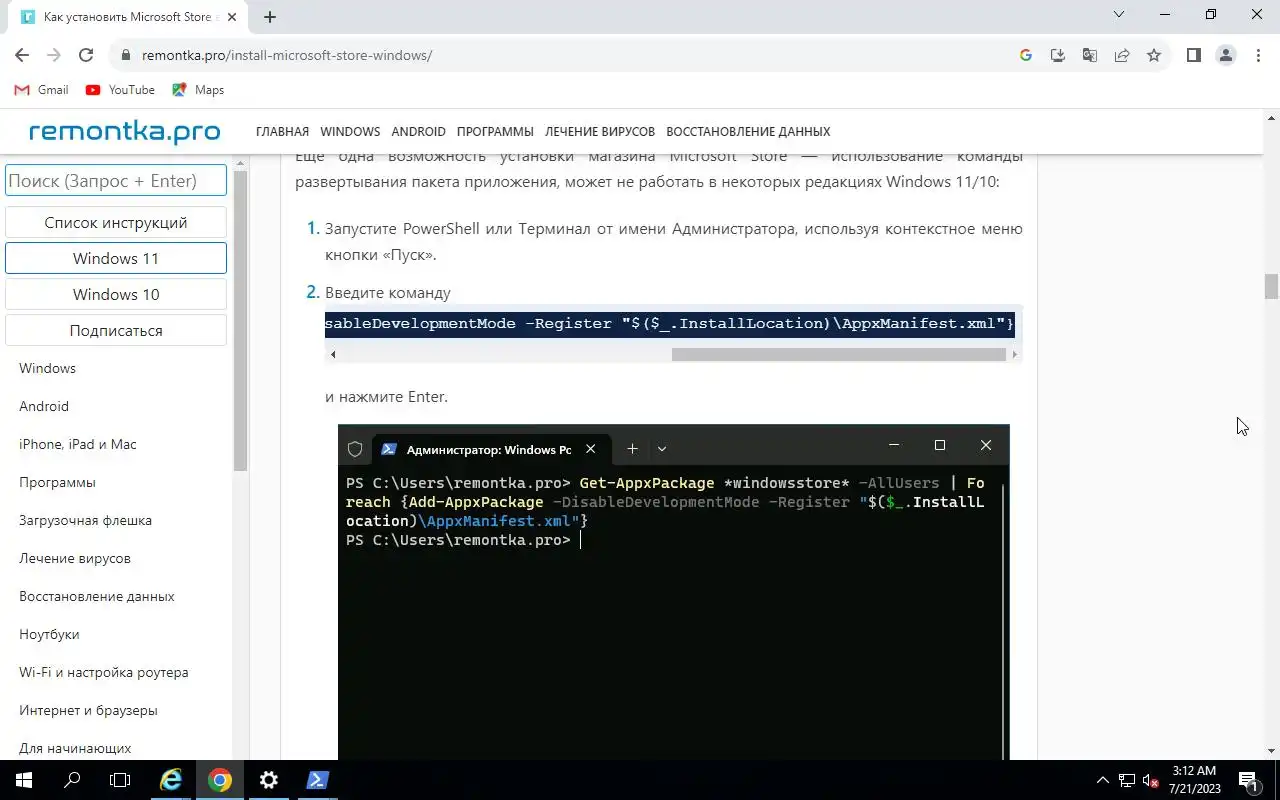This screenshot has width=1280, height=800.
Task: Focus the Поиск search field
Action: pos(116,181)
